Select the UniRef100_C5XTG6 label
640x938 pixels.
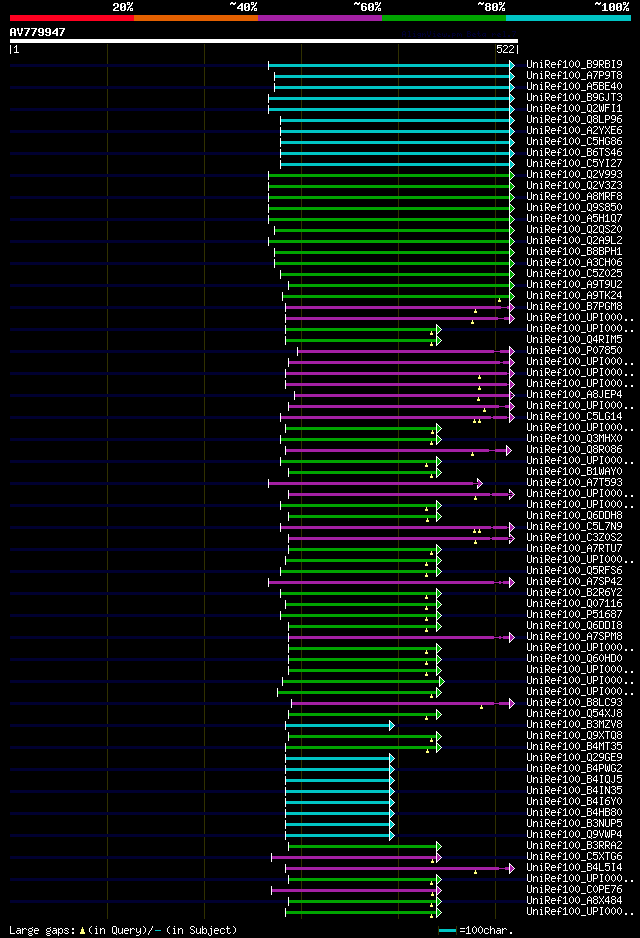(574, 857)
